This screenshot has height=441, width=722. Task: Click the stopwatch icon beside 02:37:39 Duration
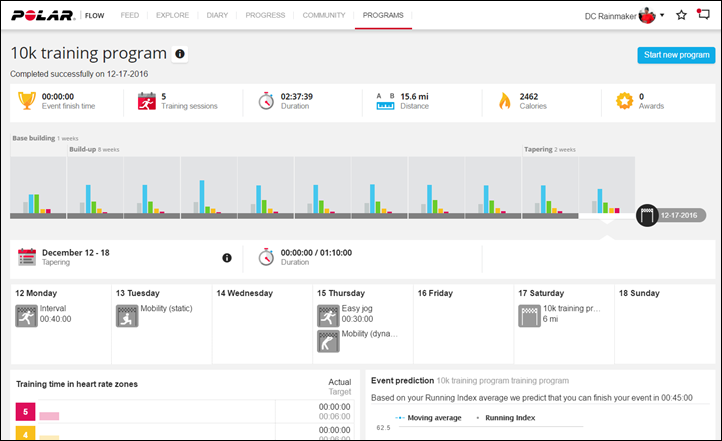tap(266, 101)
